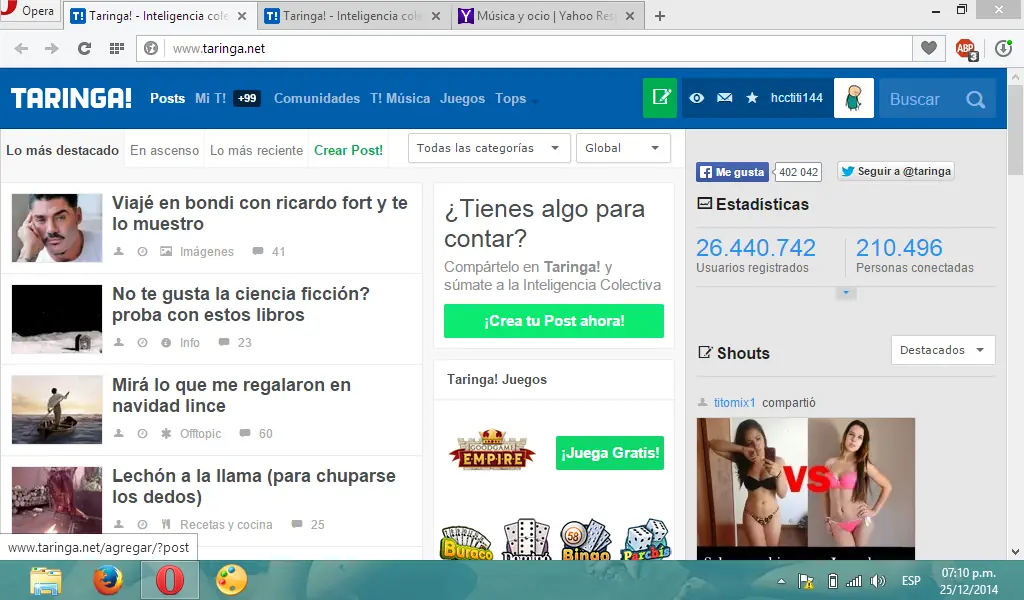
Task: Click the volume speaker tray icon
Action: coord(878,581)
